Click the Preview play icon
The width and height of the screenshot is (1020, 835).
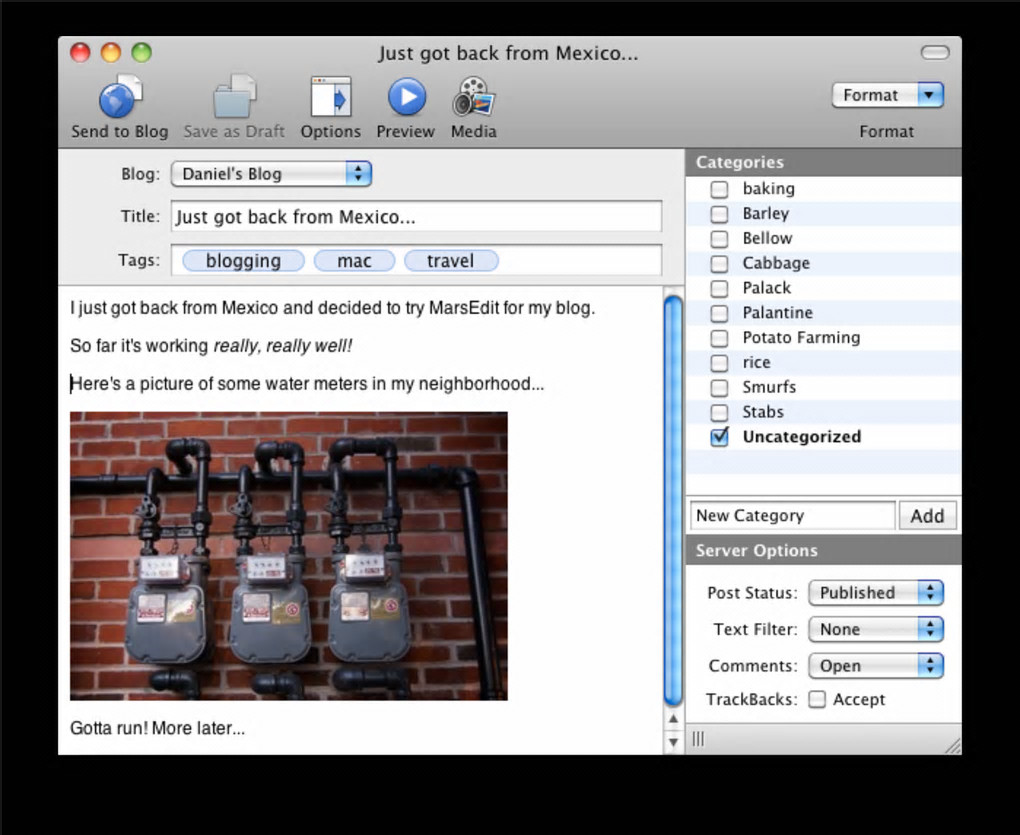tap(406, 98)
